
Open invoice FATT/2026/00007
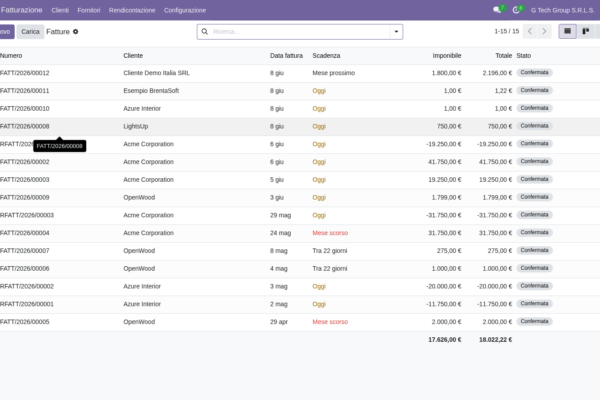point(25,251)
